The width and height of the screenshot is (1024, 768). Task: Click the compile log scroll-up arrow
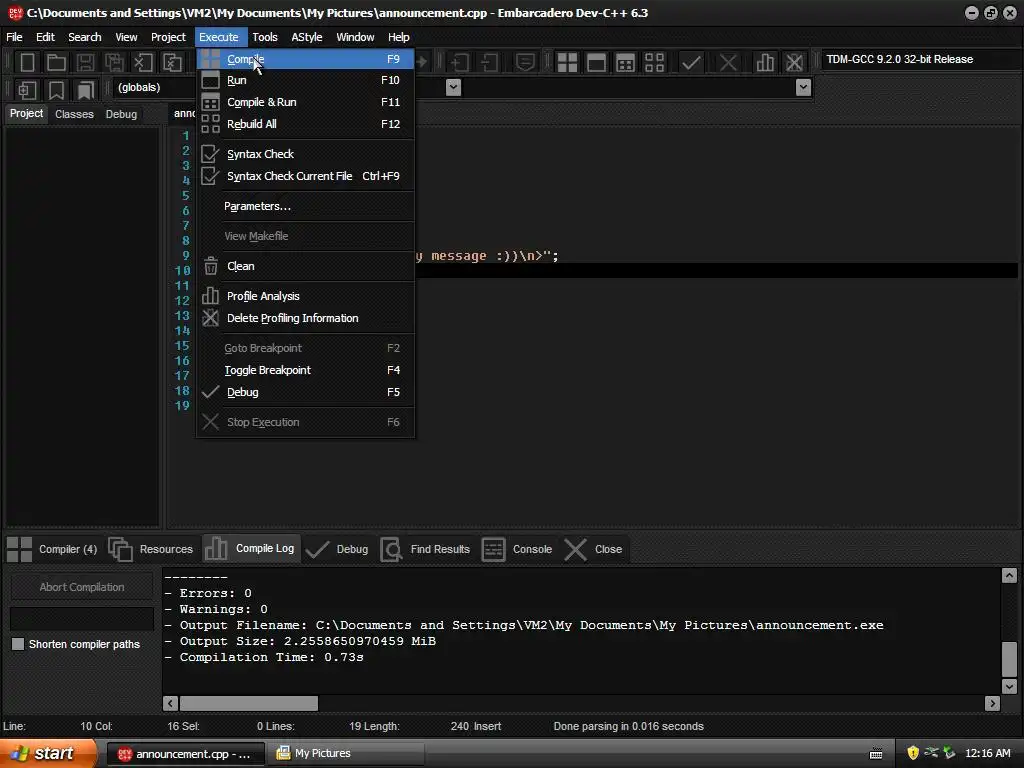(x=1009, y=575)
